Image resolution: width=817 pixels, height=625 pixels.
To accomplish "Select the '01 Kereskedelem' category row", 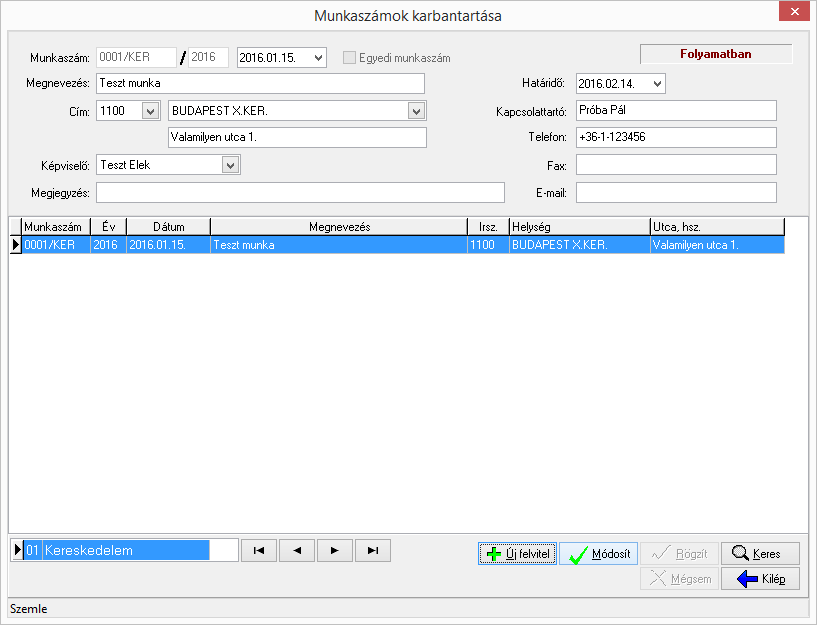I will point(117,550).
